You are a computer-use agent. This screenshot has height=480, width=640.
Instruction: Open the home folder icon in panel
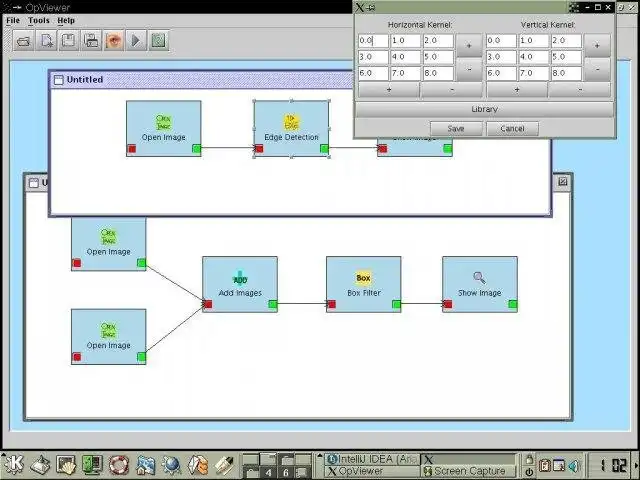coord(145,464)
